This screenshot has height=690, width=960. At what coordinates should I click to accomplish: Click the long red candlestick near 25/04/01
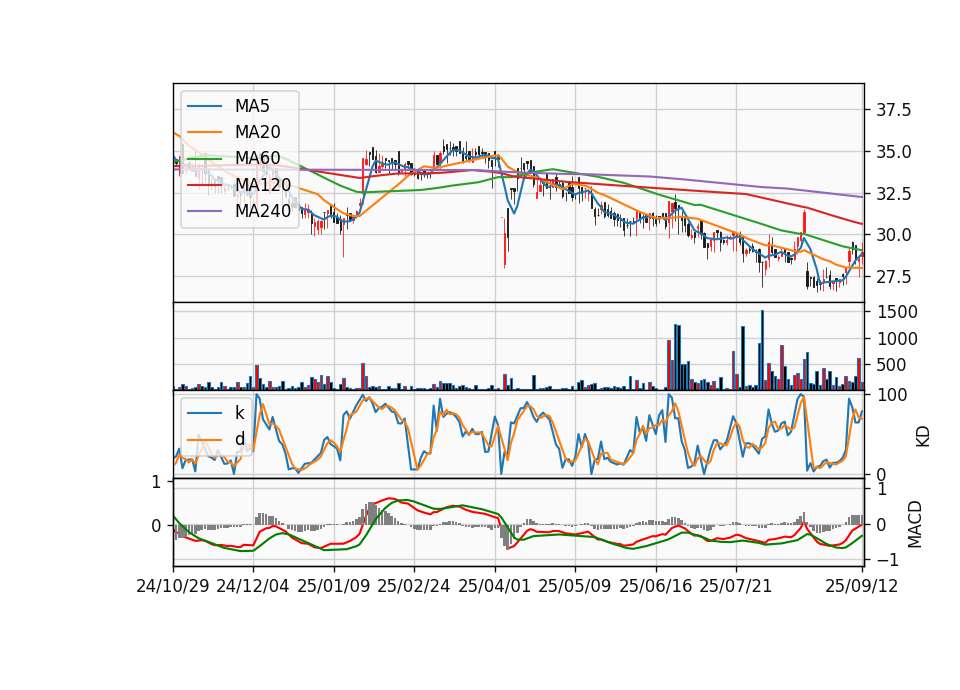click(x=505, y=242)
